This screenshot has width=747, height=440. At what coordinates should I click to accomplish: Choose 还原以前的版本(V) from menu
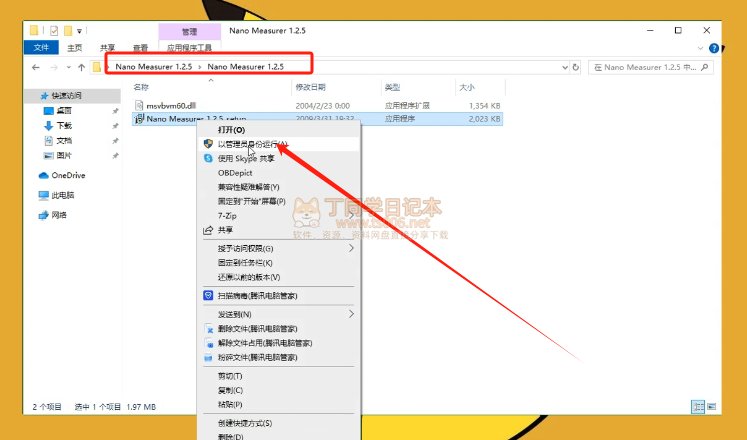pos(279,277)
